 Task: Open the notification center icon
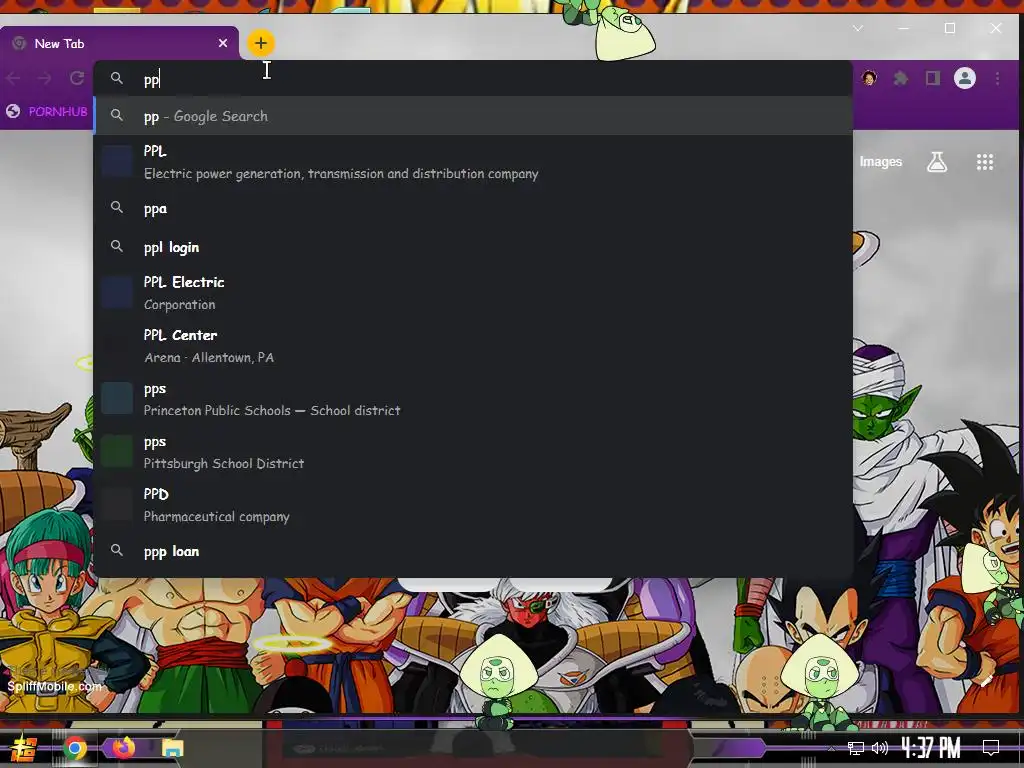(991, 748)
